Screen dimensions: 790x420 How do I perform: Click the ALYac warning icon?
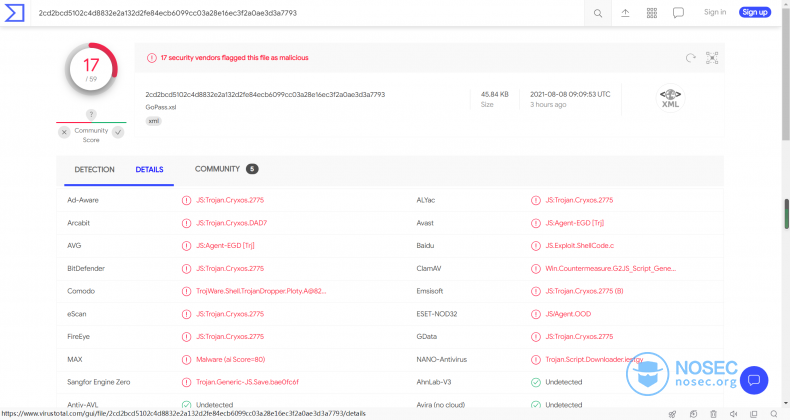(x=536, y=200)
